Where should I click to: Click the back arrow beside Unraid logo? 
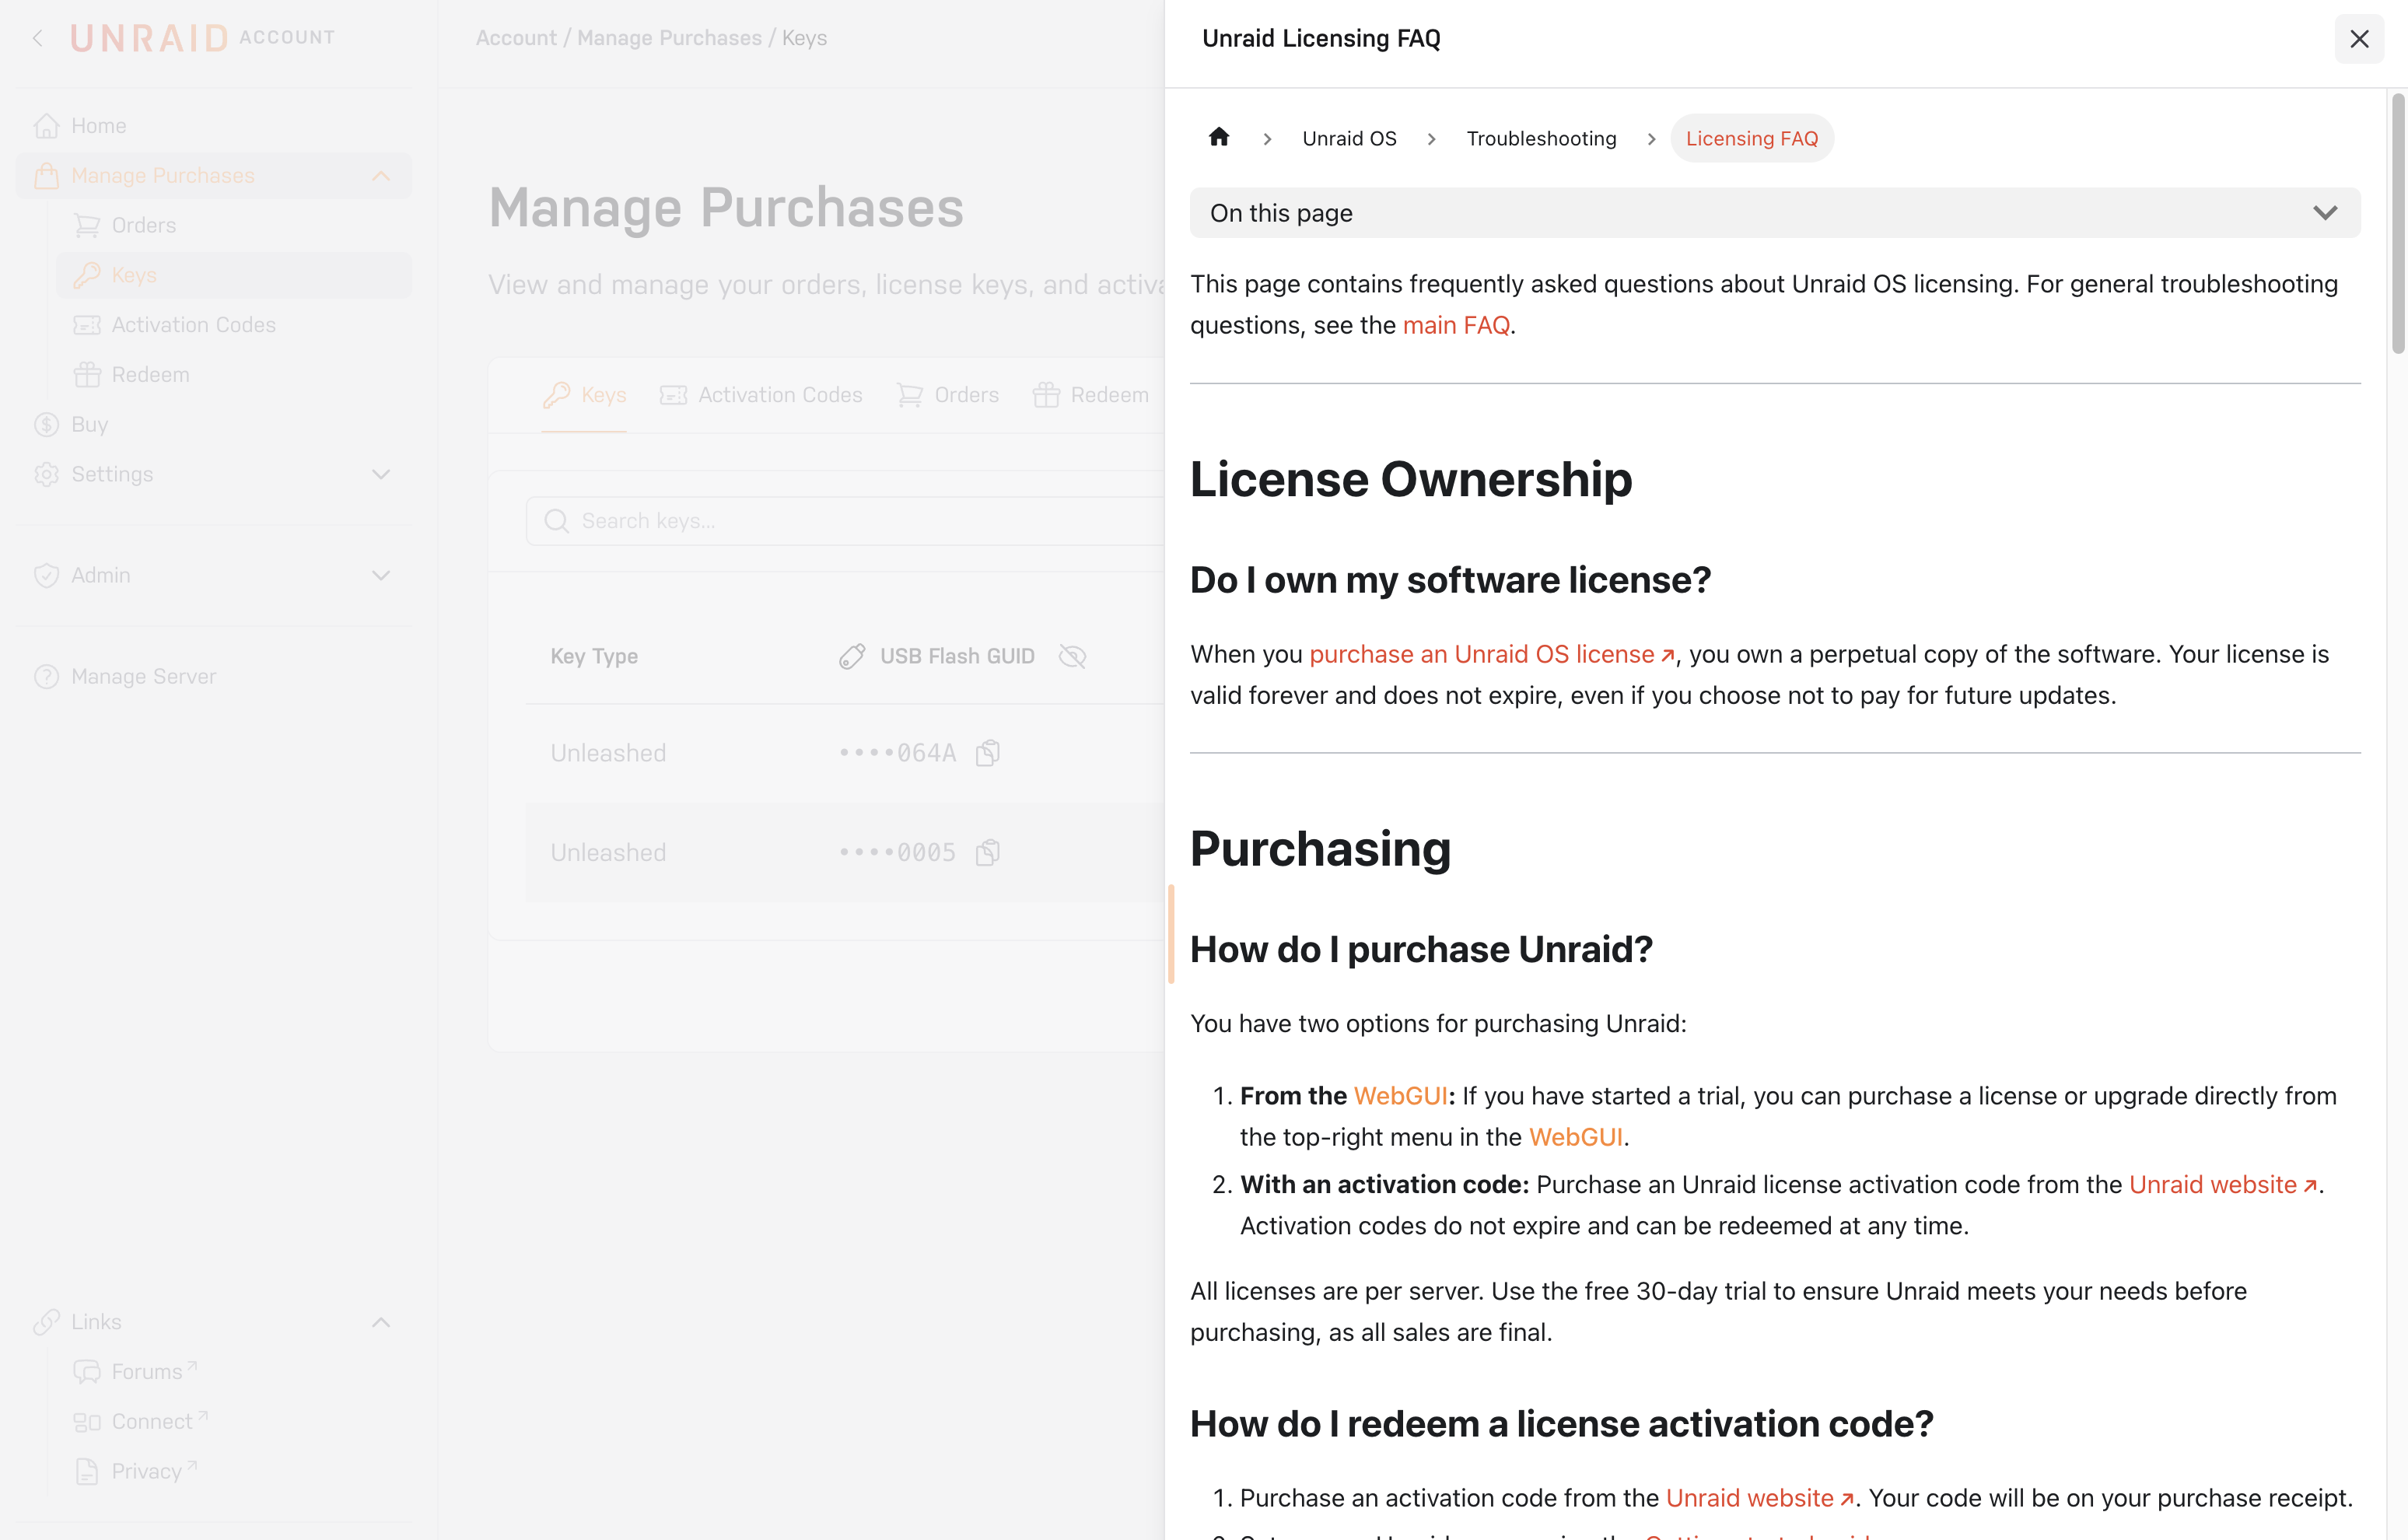point(38,38)
